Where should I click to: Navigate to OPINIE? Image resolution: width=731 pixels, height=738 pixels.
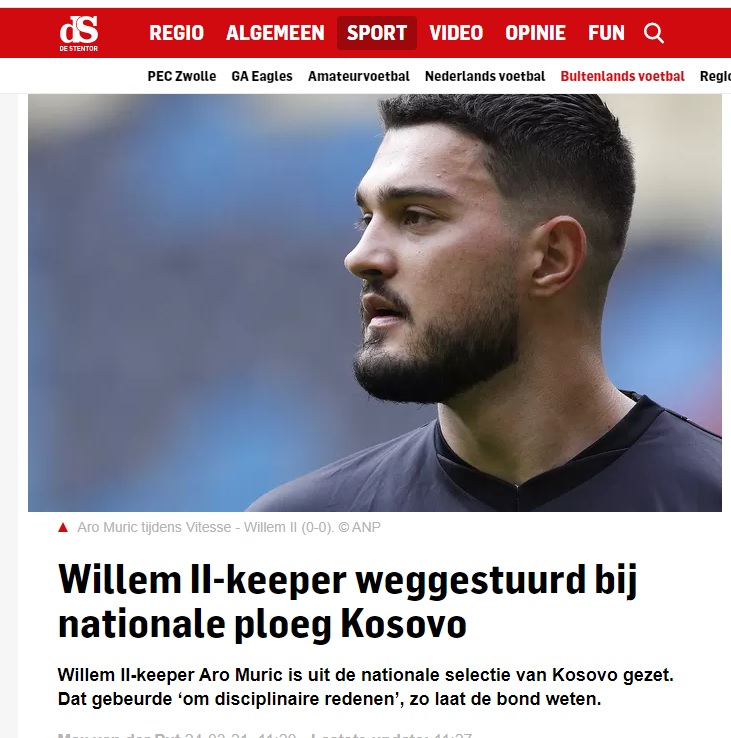tap(535, 33)
